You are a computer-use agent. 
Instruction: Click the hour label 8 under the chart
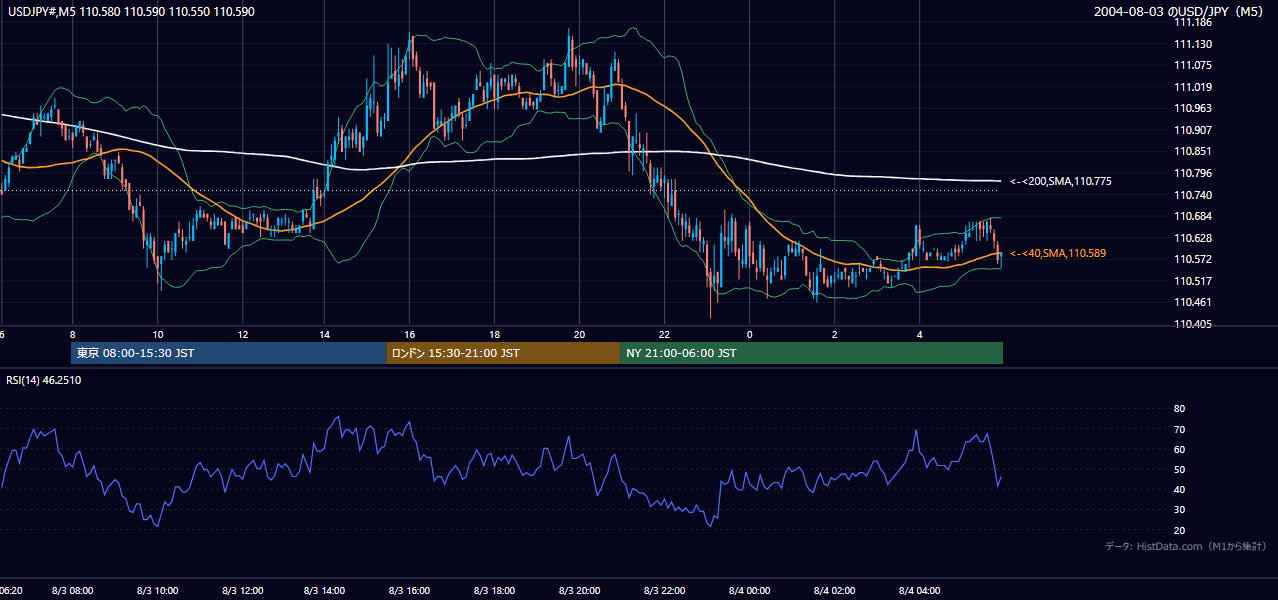point(72,334)
